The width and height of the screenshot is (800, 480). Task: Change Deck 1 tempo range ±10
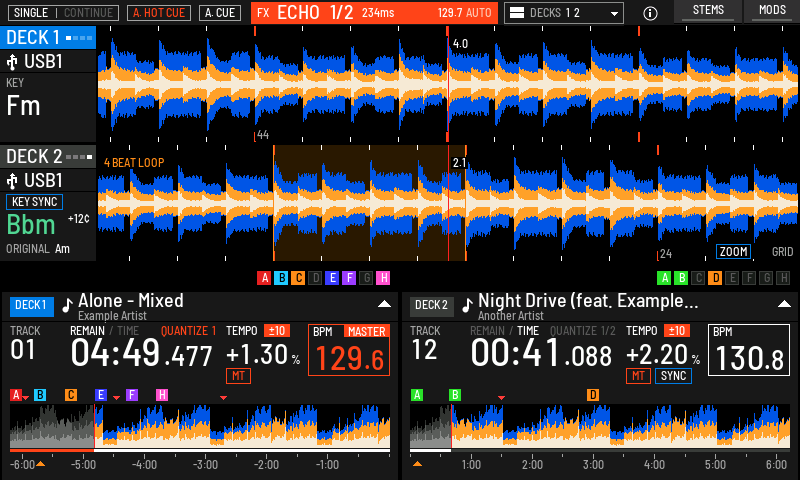(277, 331)
